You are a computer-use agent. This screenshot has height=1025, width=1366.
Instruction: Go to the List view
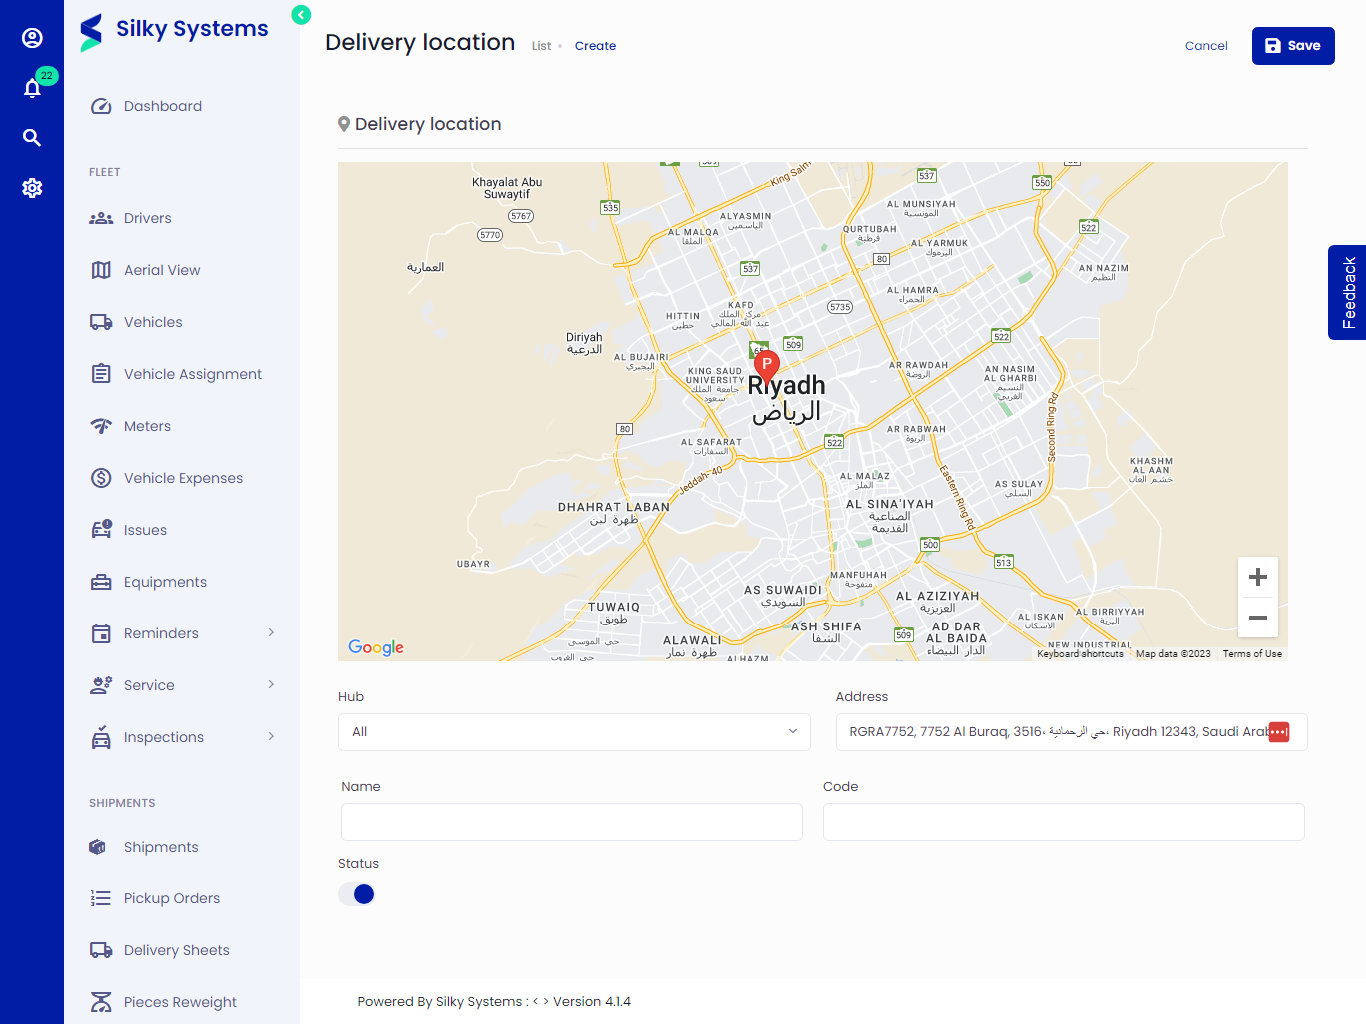[541, 45]
